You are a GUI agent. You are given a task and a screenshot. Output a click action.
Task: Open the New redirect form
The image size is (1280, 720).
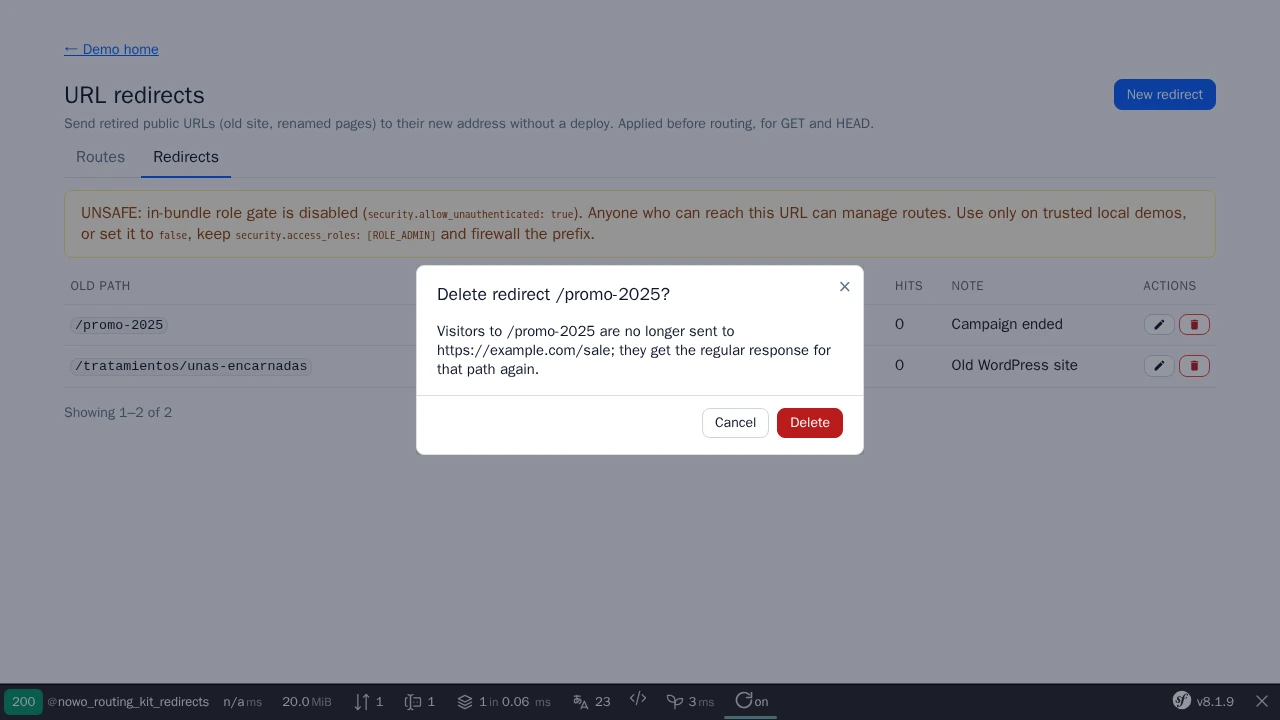tap(1165, 95)
